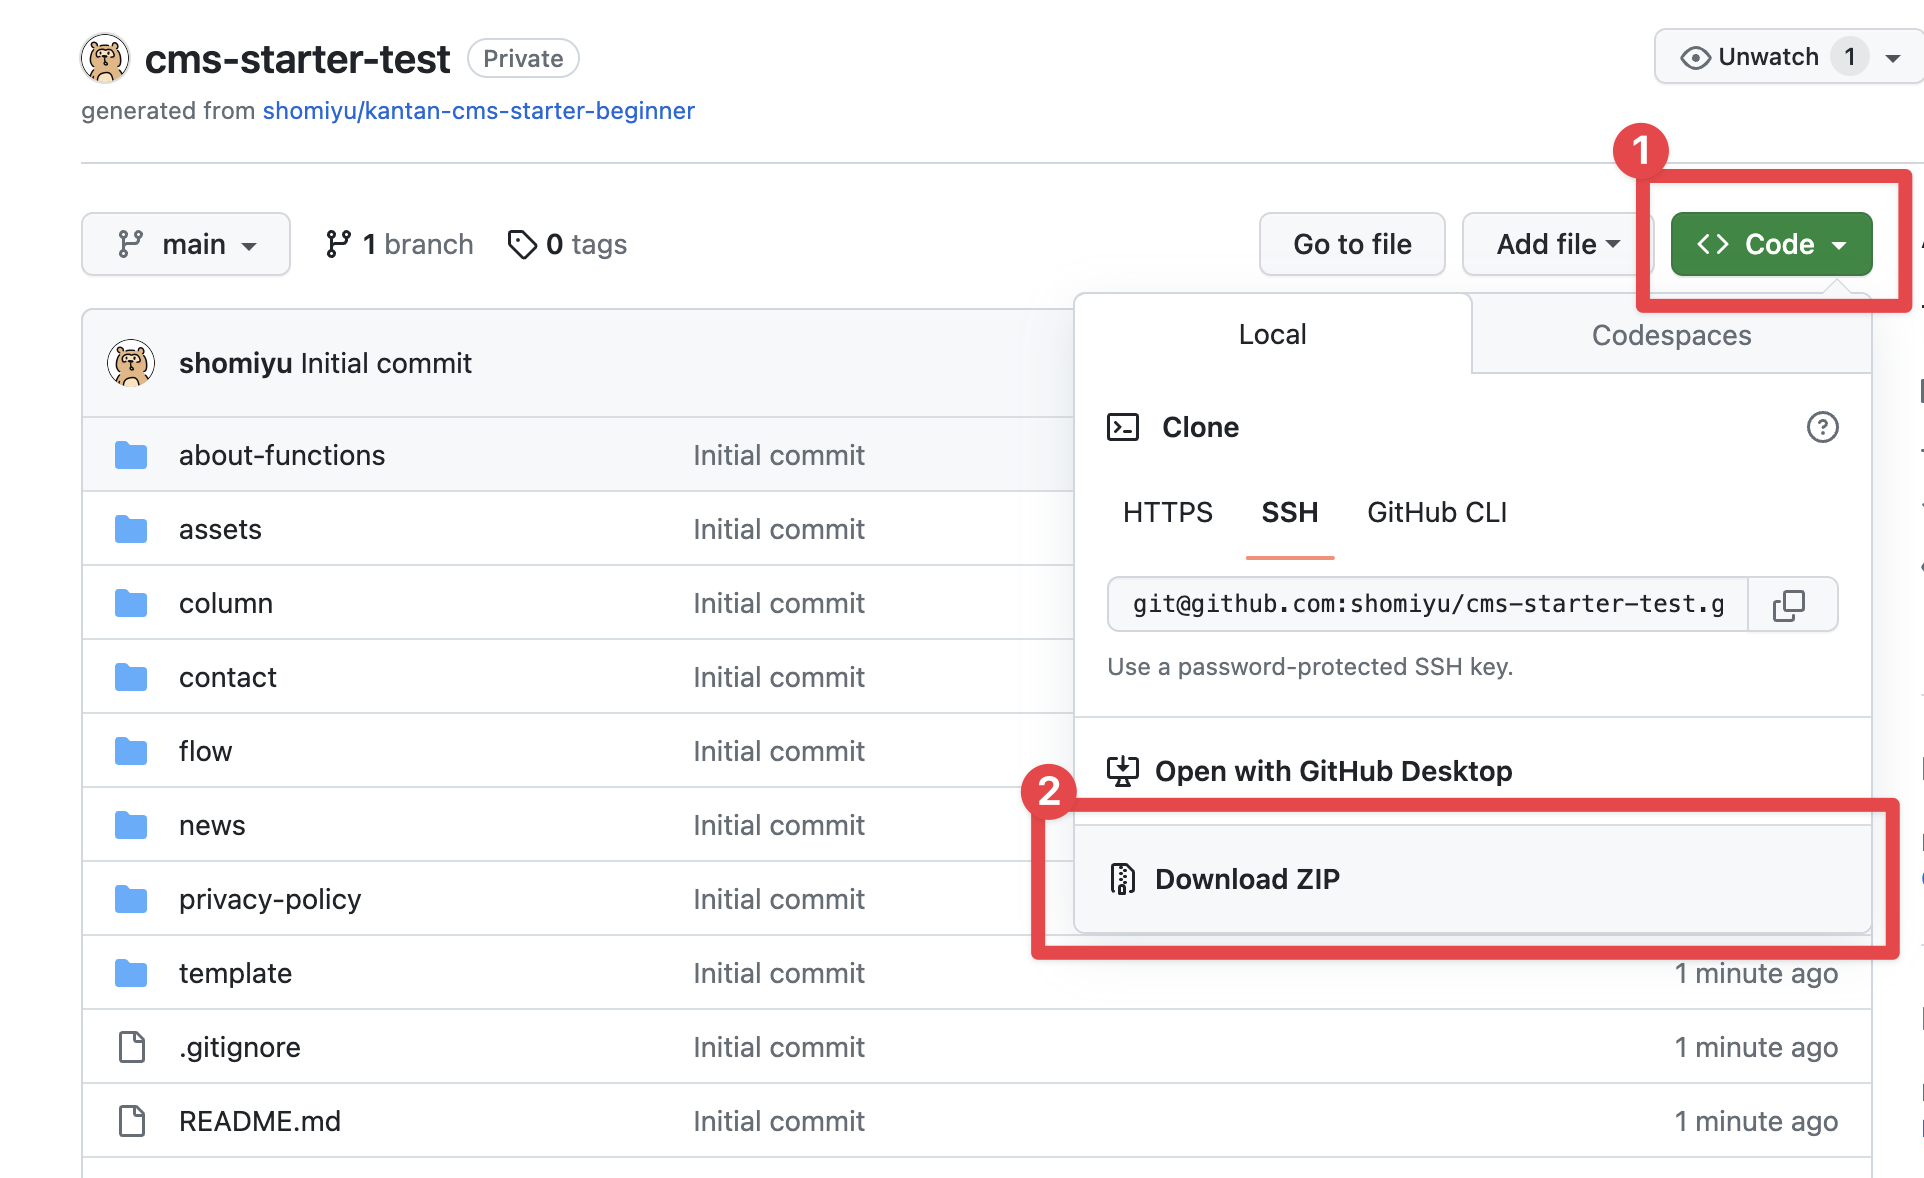Open commit message for README.md row
This screenshot has width=1924, height=1178.
(x=779, y=1122)
